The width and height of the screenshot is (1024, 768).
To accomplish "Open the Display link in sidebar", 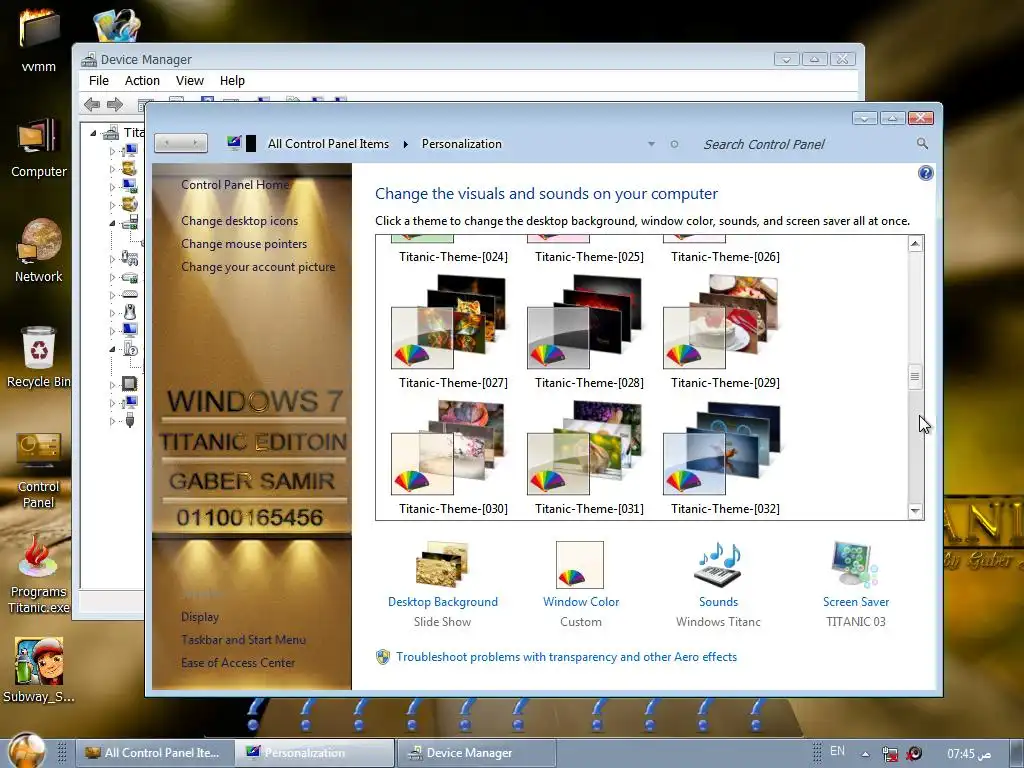I will point(200,616).
